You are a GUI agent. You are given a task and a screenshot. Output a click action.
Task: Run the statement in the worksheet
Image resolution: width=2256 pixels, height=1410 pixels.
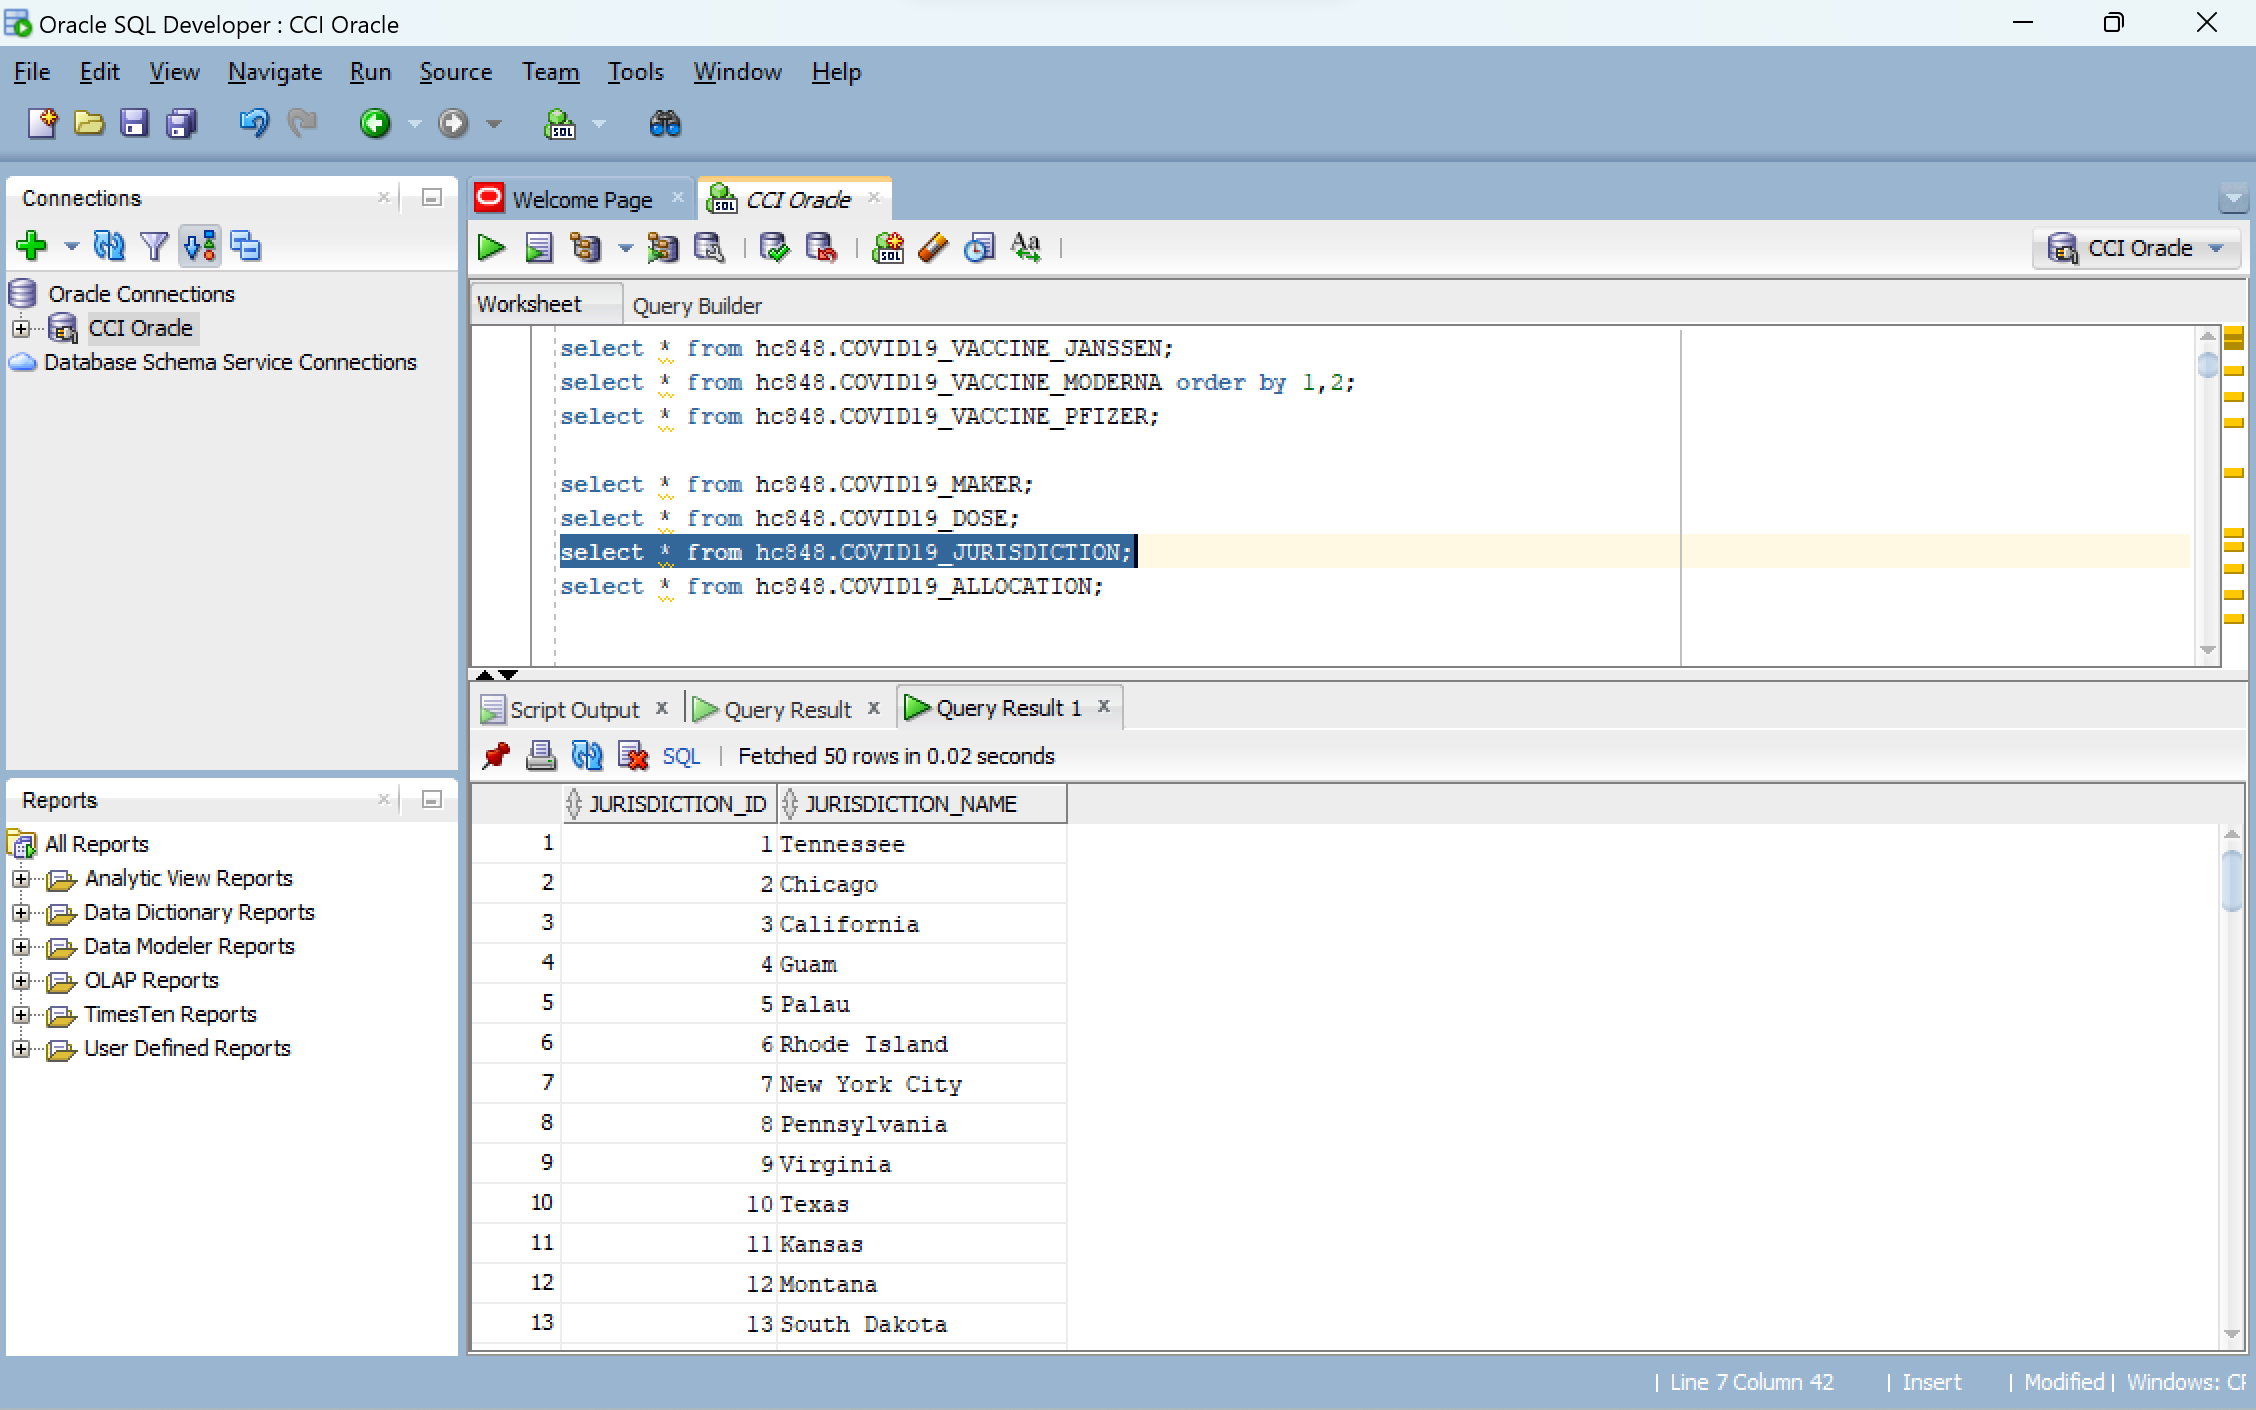click(490, 247)
